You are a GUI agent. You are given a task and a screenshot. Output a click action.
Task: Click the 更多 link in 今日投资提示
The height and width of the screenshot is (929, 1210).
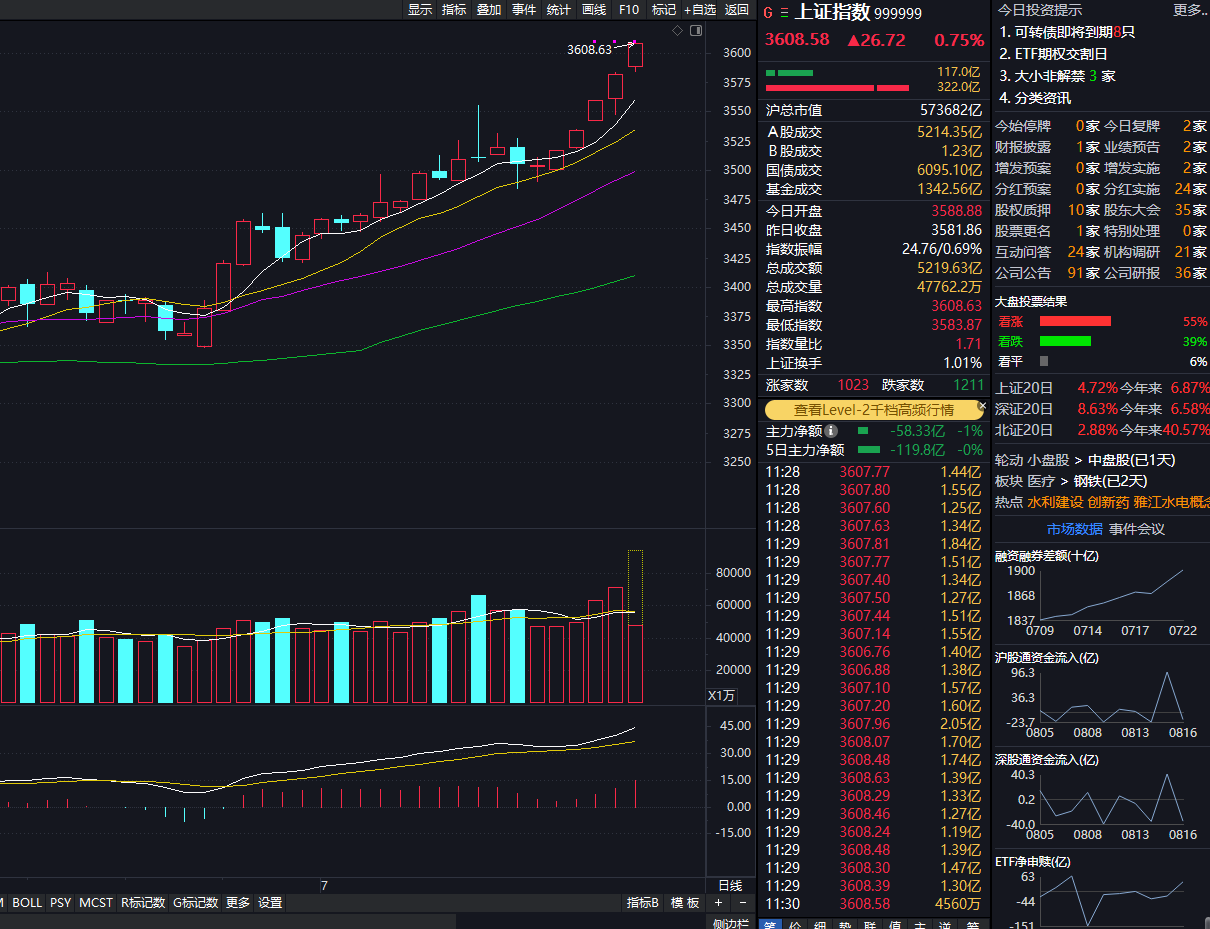pyautogui.click(x=1189, y=10)
